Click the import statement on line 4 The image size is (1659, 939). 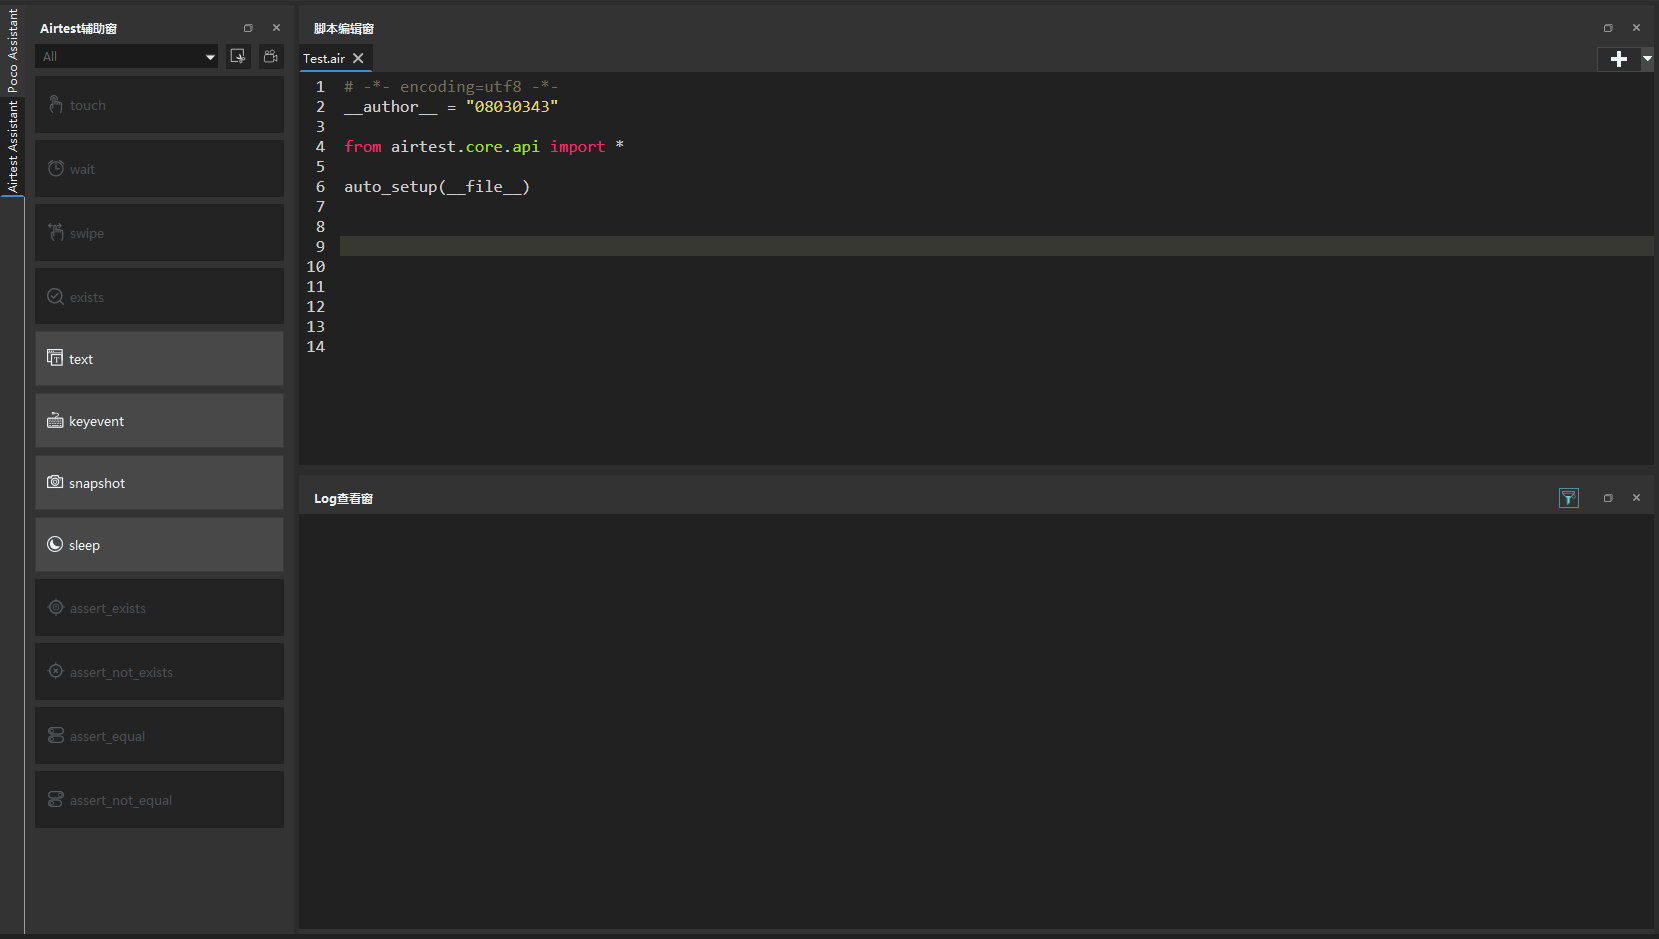484,147
